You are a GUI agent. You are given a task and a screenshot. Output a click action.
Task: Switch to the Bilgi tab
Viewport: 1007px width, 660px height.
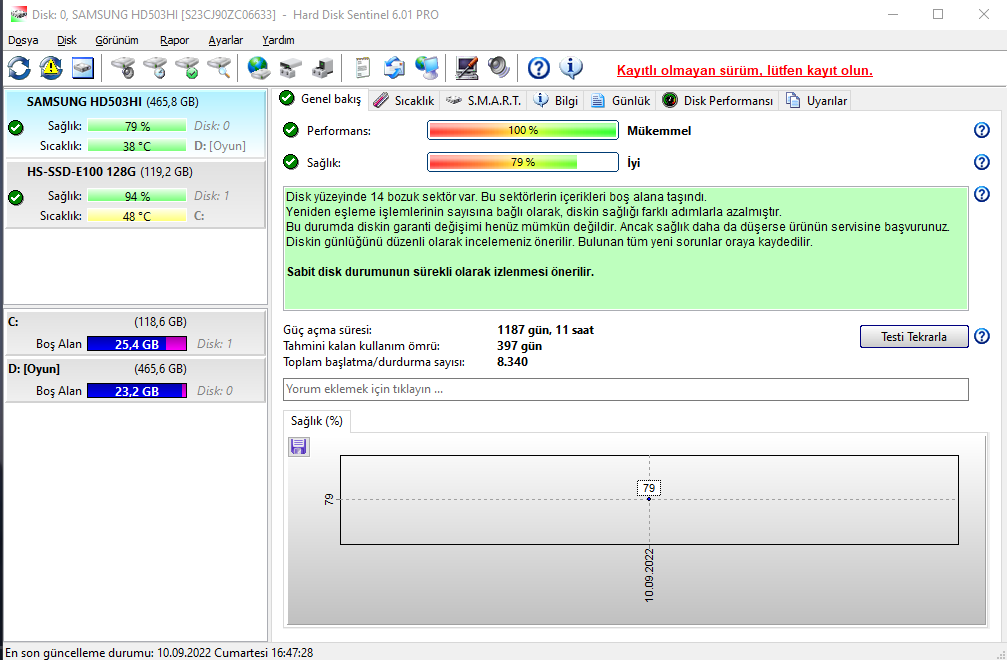click(x=557, y=101)
